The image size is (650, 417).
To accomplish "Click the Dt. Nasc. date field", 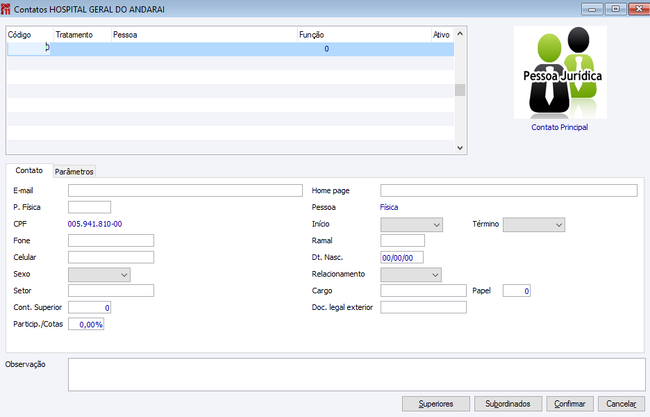I will 402,257.
